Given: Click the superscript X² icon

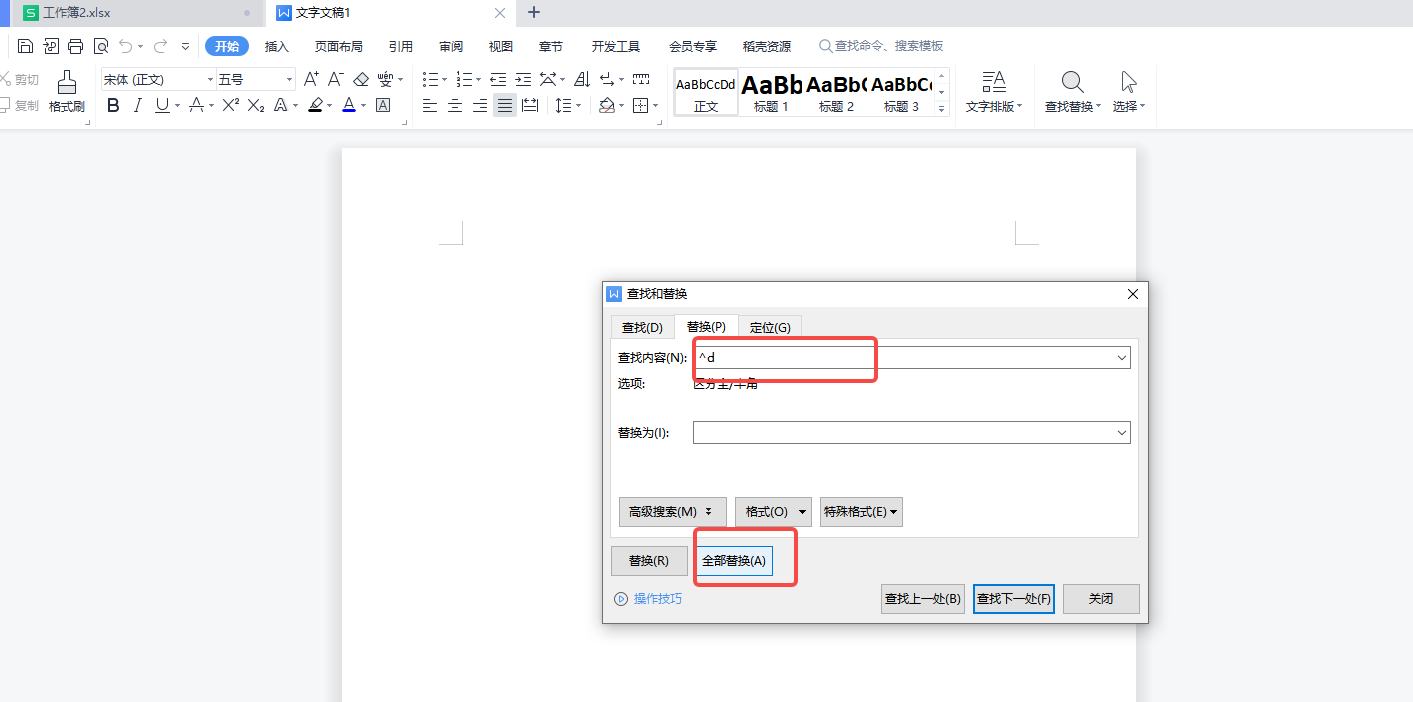Looking at the screenshot, I should 230,105.
